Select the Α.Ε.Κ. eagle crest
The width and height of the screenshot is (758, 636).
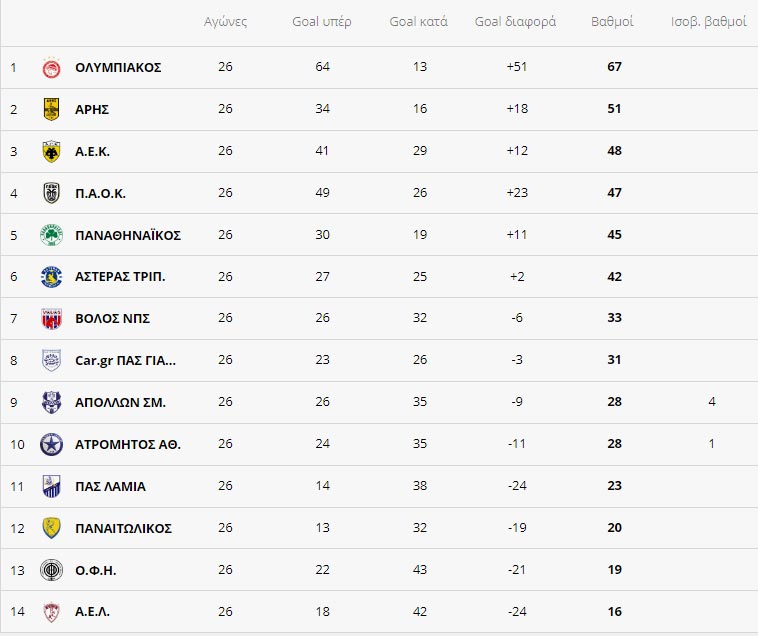click(51, 151)
